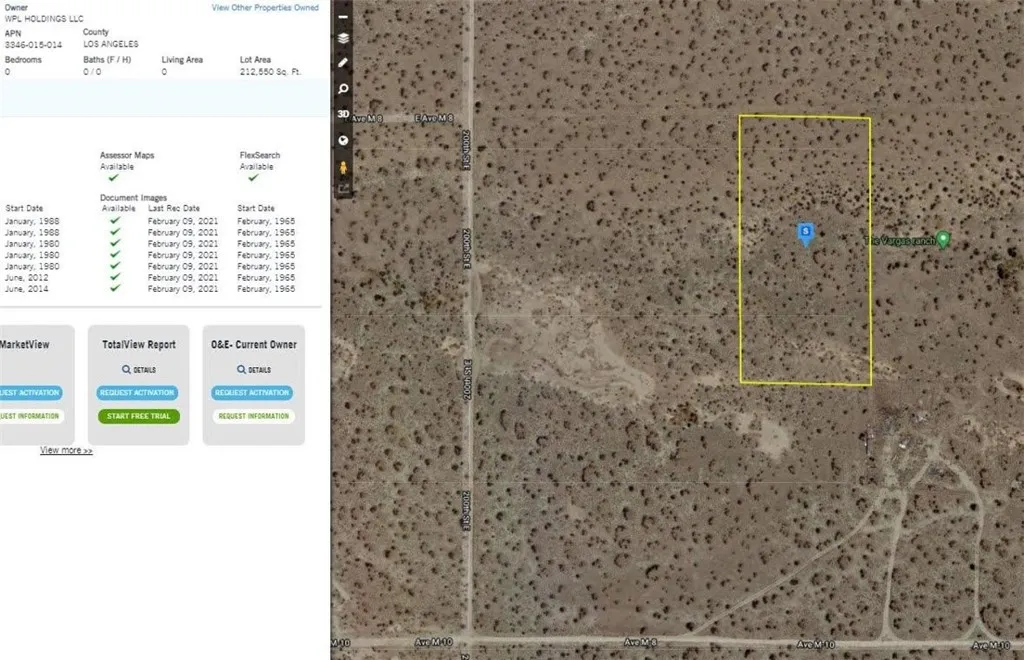This screenshot has width=1024, height=660.
Task: Open the map layers stack icon
Action: (343, 39)
